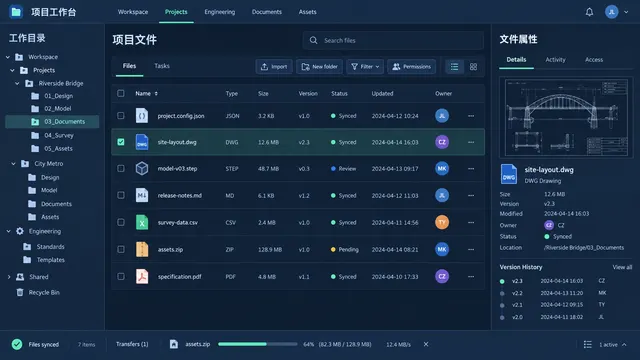
Task: Click CZ owner avatar in site-layout.dwg row
Action: click(442, 142)
